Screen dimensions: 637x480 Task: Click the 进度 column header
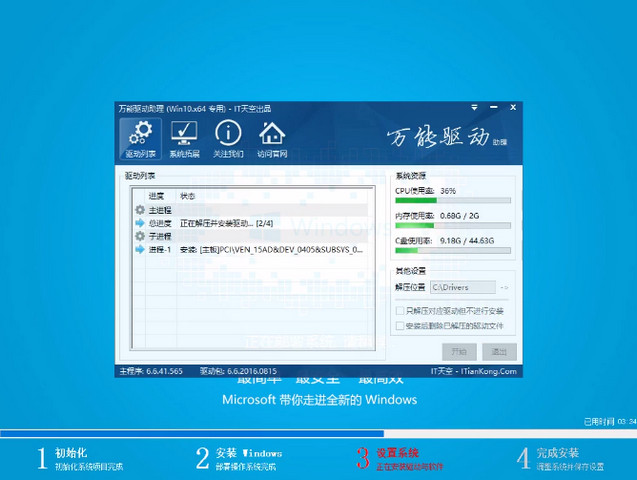pos(156,196)
